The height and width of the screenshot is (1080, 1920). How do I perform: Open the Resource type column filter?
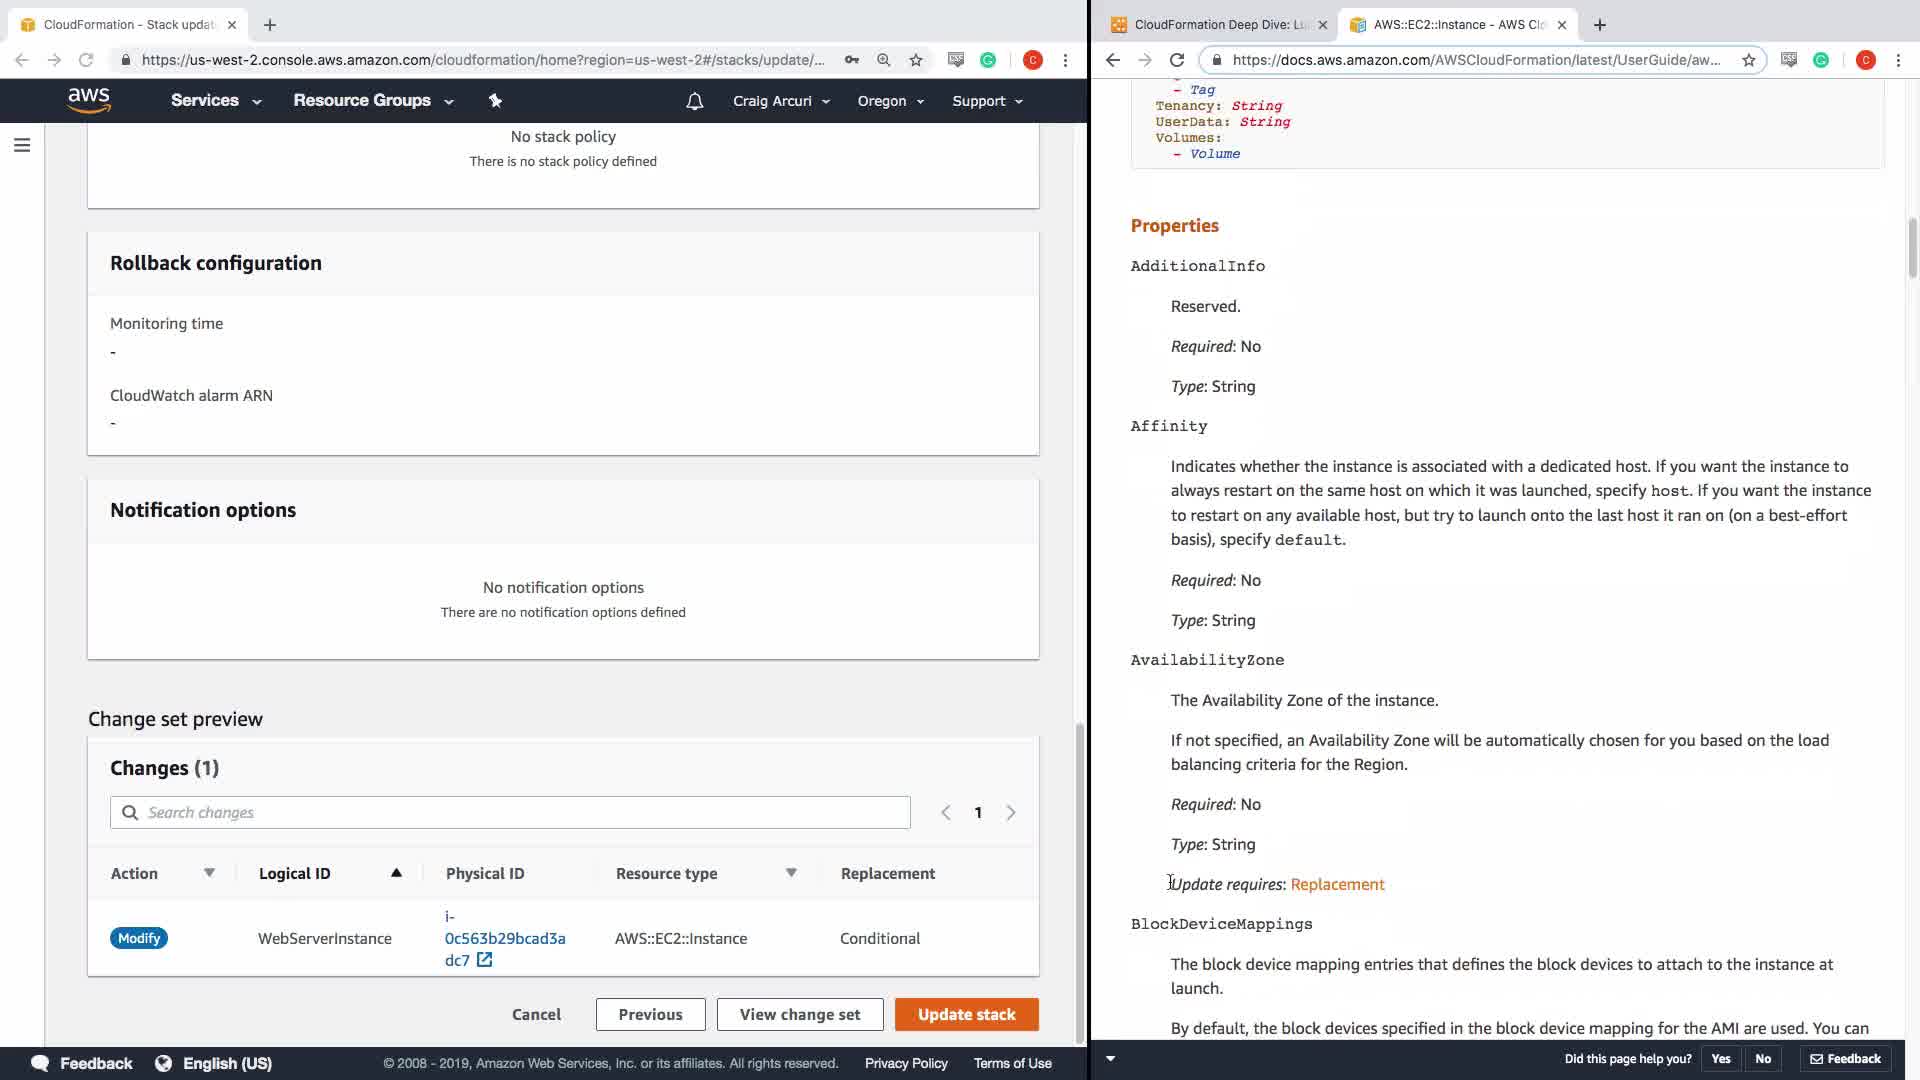[x=791, y=873]
